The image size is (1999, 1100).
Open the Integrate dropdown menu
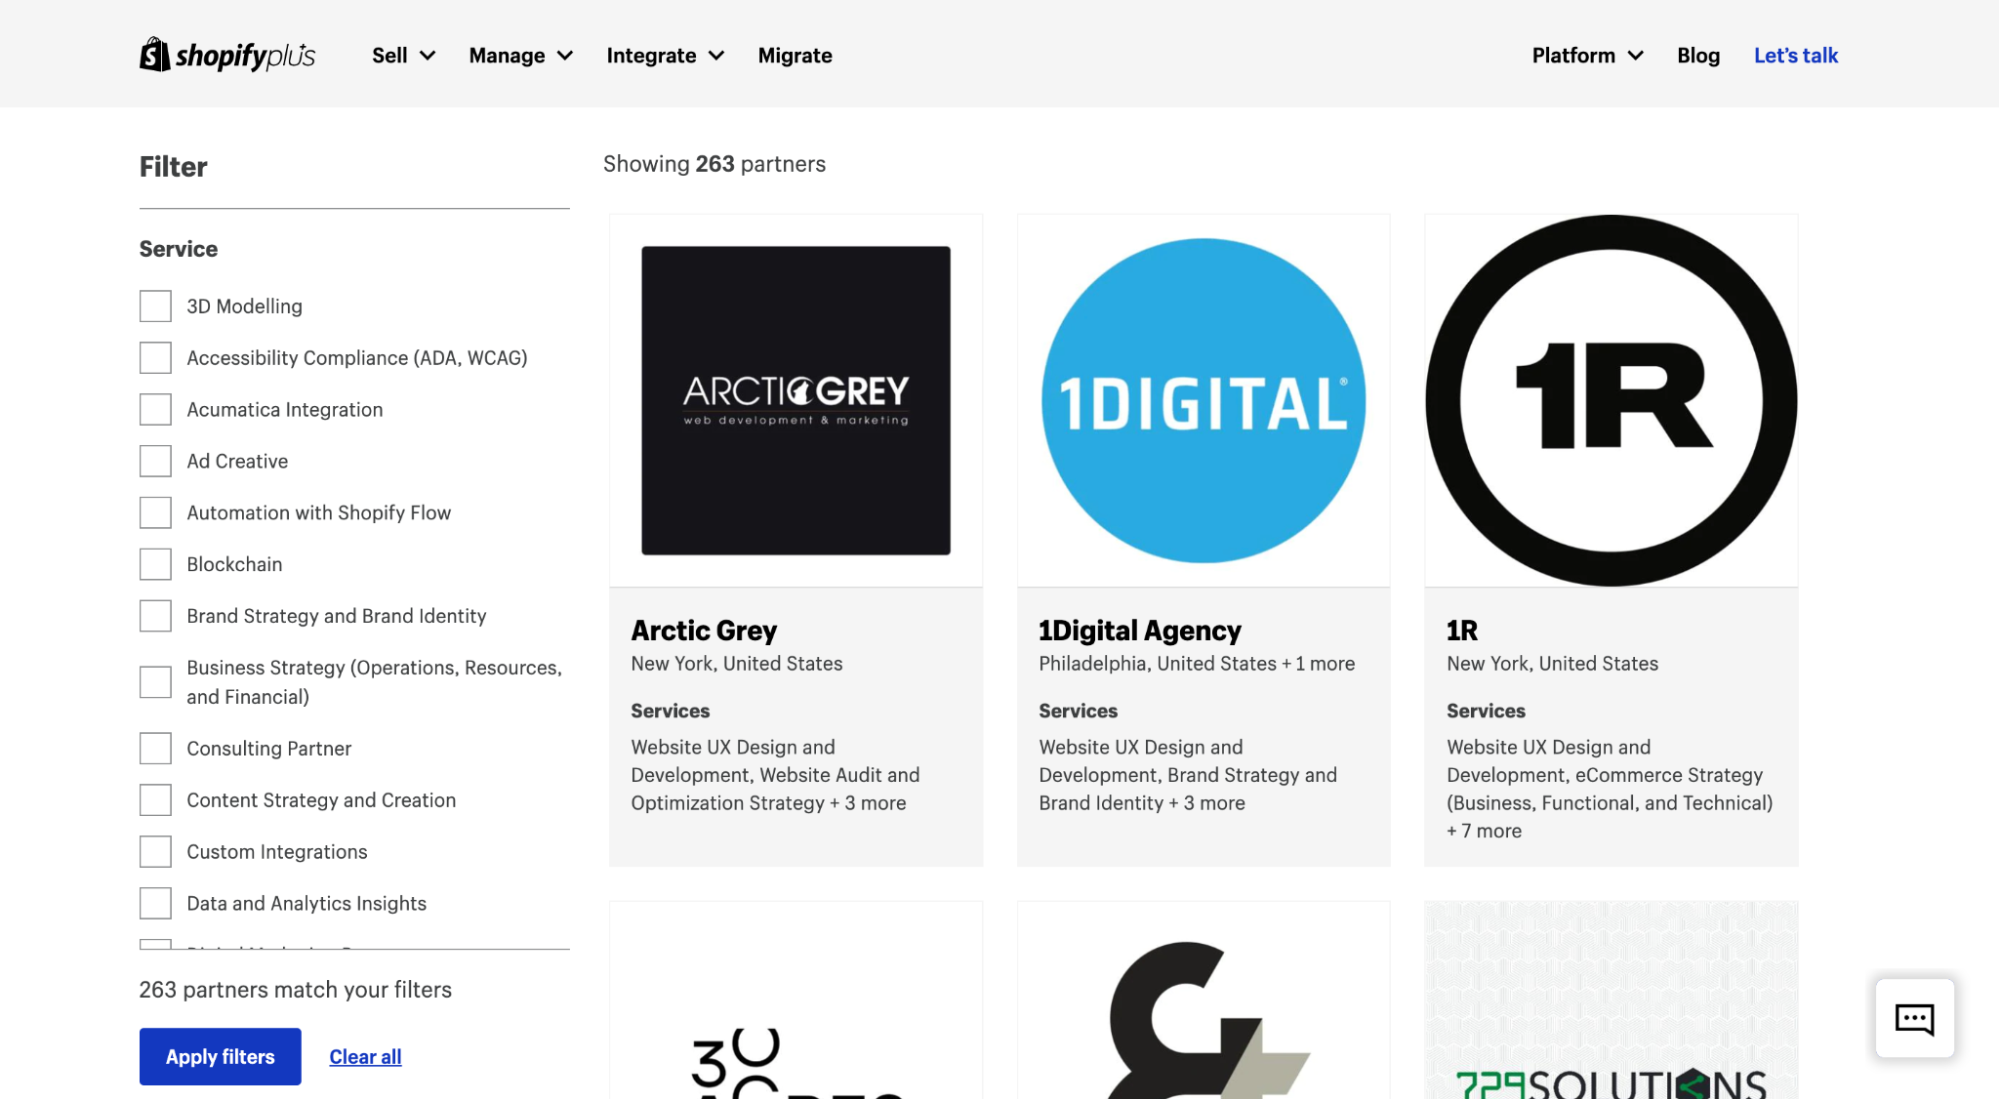click(x=664, y=54)
